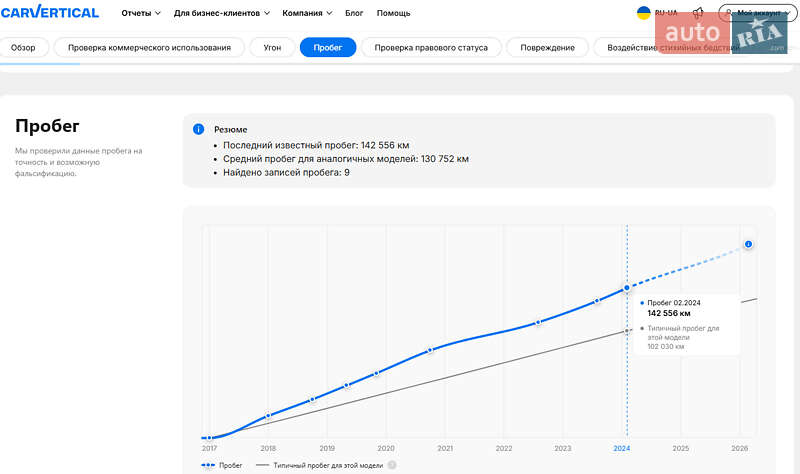Click the 02.2024 mileage data point

(x=627, y=288)
